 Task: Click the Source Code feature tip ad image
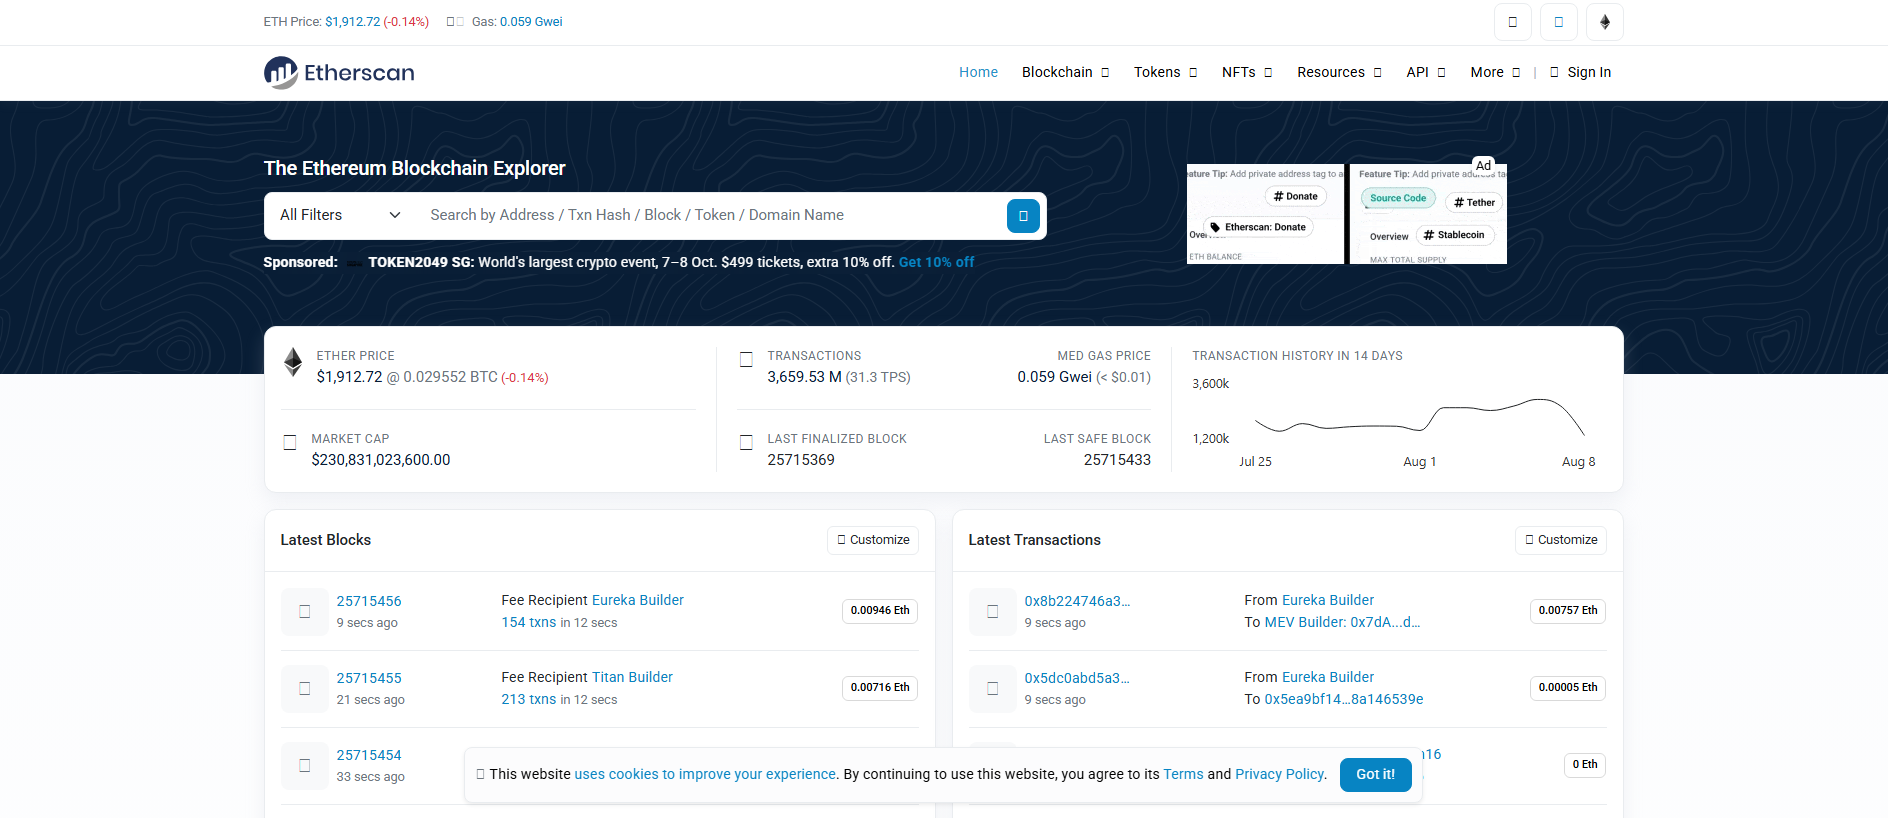click(x=1428, y=214)
